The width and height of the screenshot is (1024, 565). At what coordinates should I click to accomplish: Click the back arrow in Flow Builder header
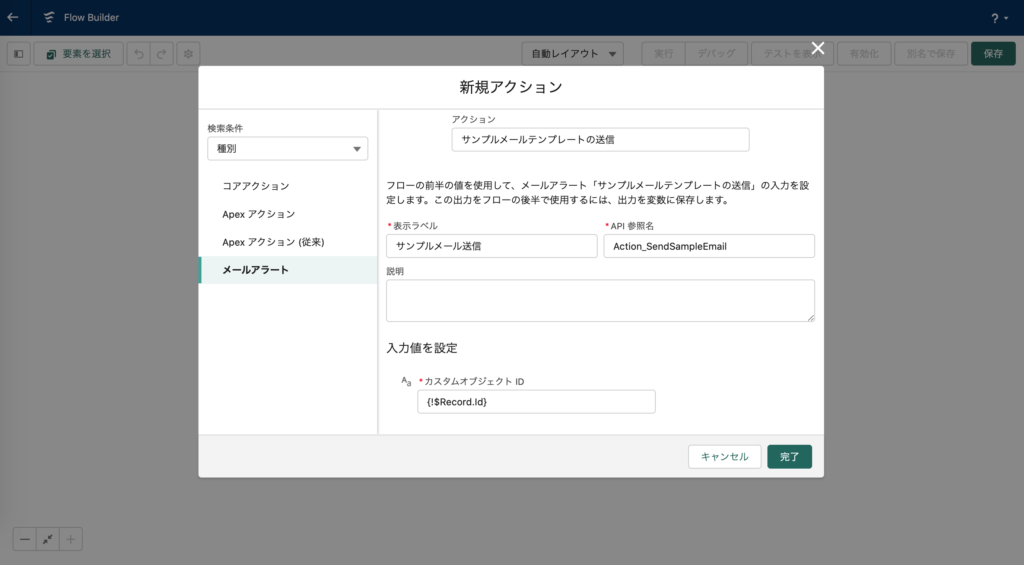[x=13, y=17]
